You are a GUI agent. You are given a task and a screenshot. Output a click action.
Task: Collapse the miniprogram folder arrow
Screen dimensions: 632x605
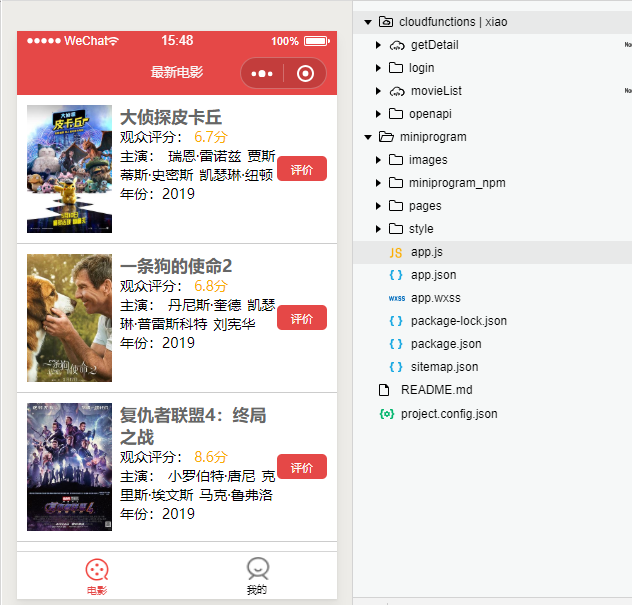click(368, 137)
